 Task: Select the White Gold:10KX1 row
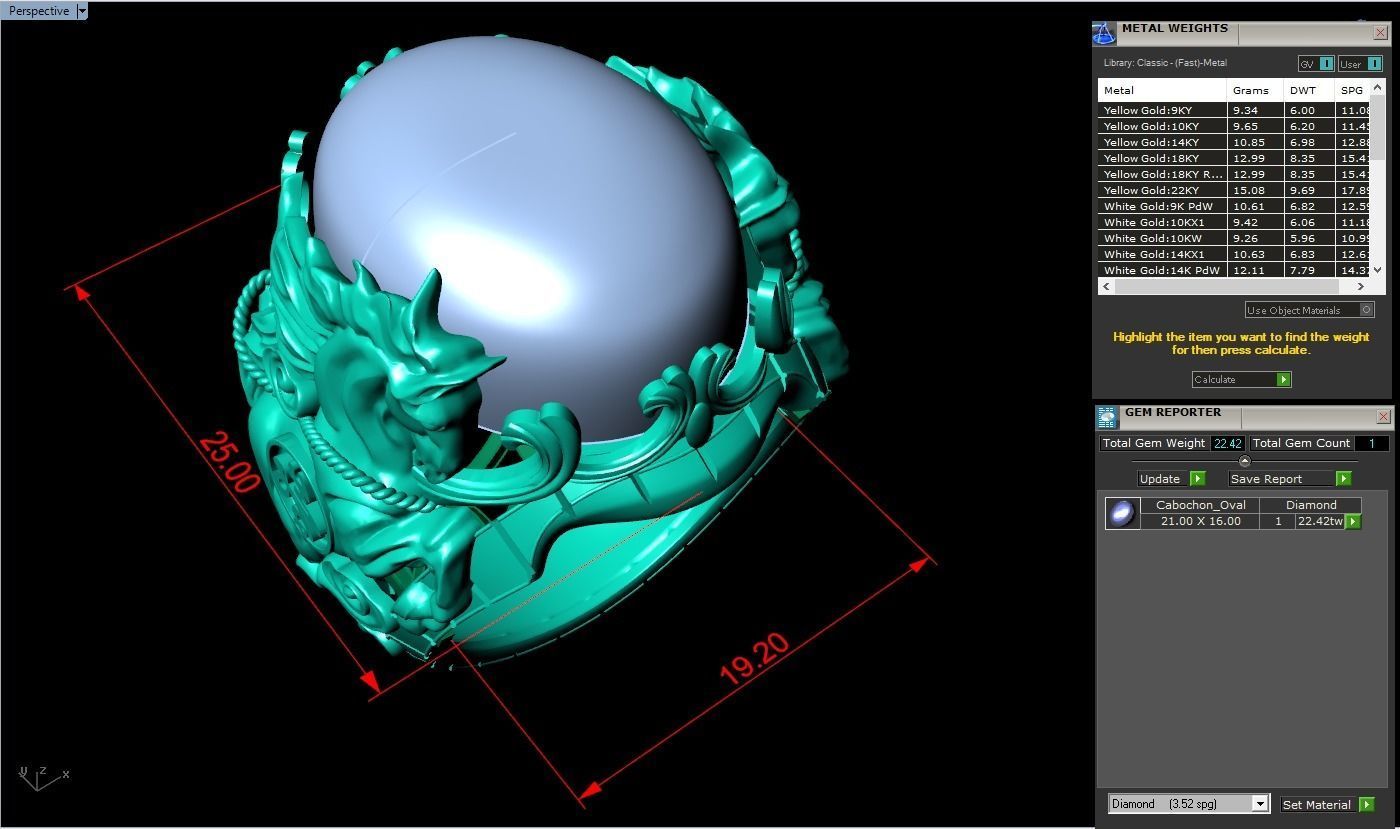[1233, 222]
